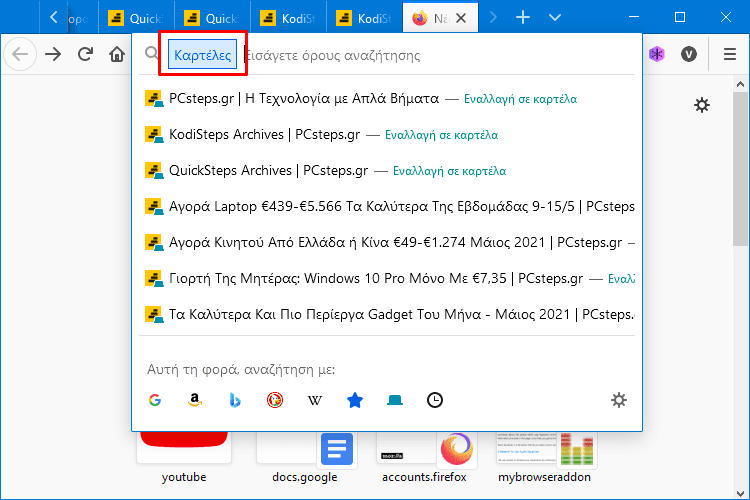Search this time with Bing

pyautogui.click(x=235, y=400)
